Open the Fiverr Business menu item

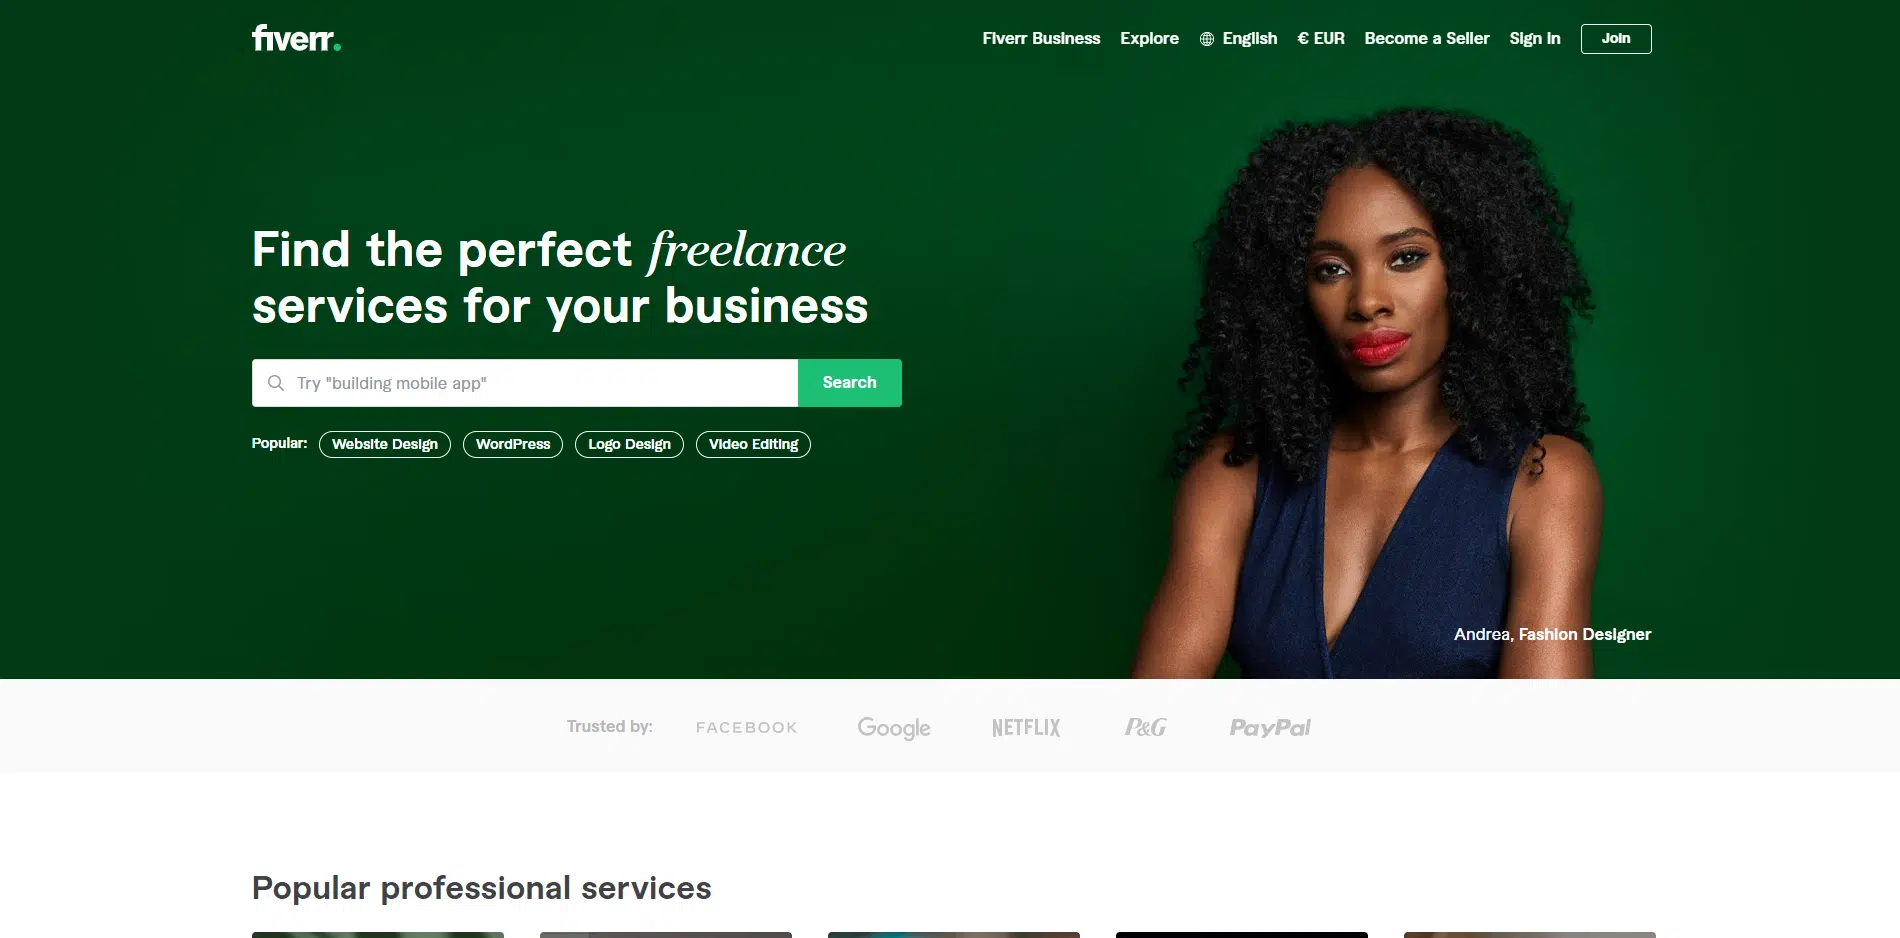(x=1041, y=38)
